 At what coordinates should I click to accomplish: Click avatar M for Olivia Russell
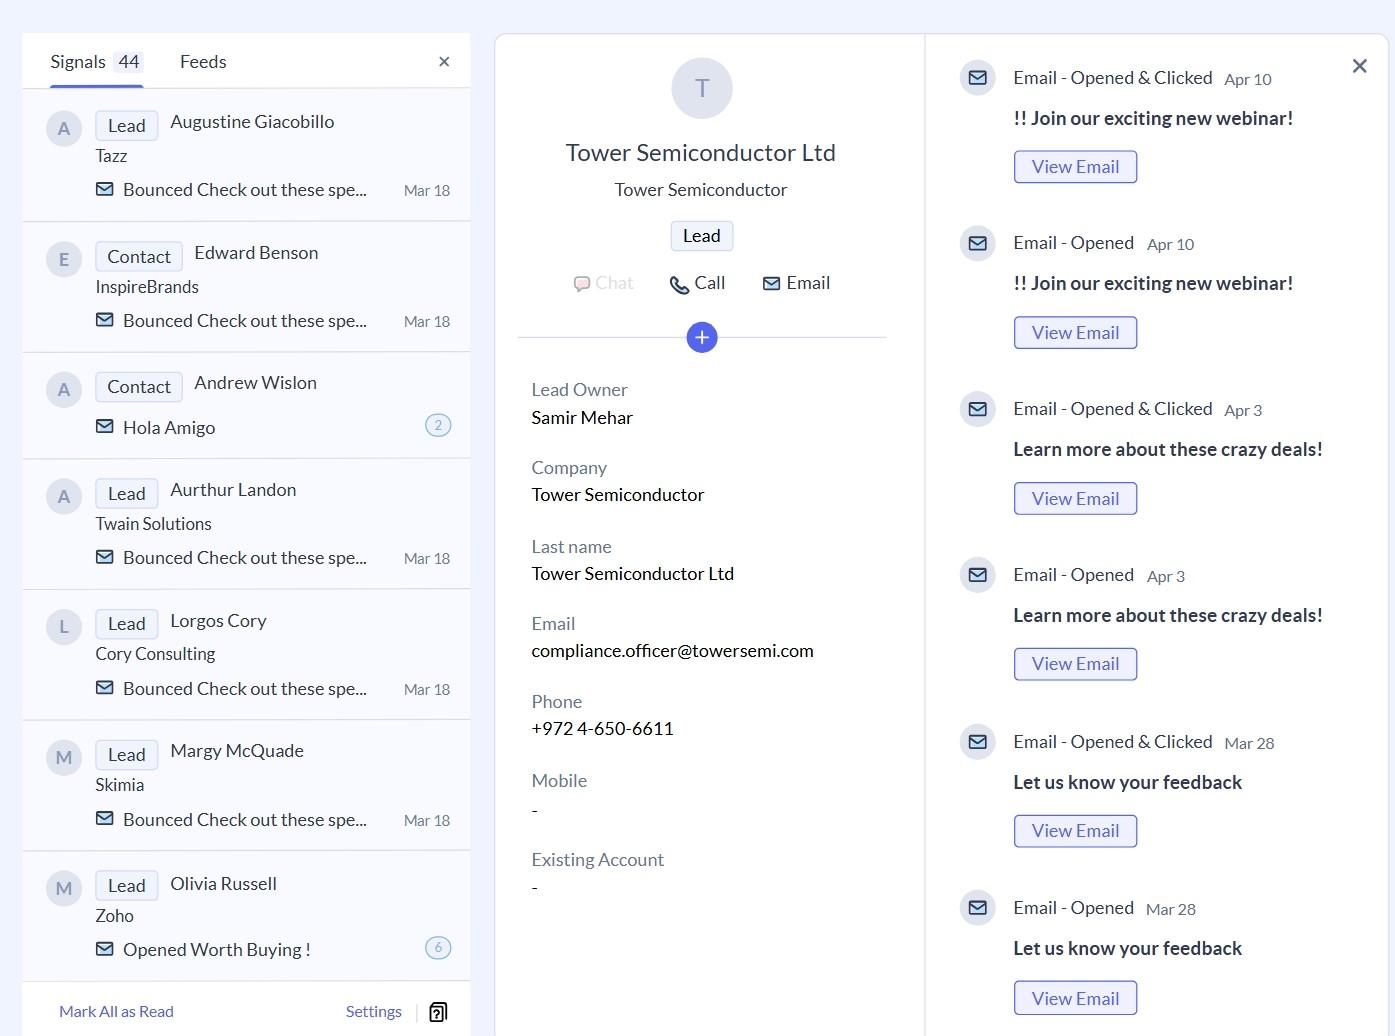click(64, 889)
